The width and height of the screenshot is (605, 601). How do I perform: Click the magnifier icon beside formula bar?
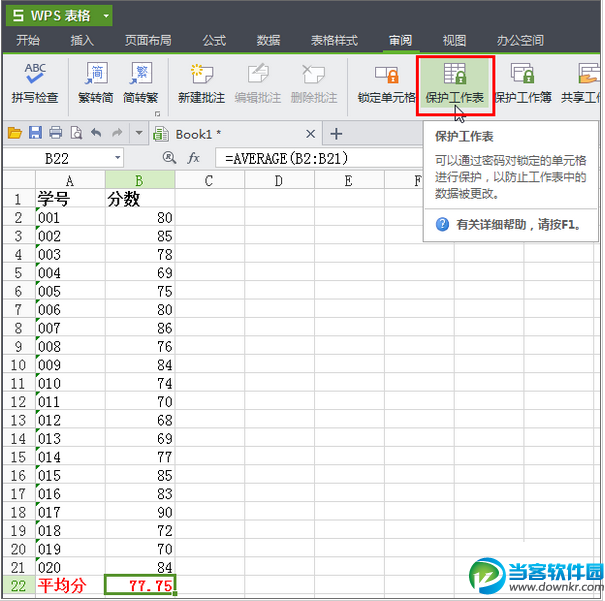coord(169,157)
